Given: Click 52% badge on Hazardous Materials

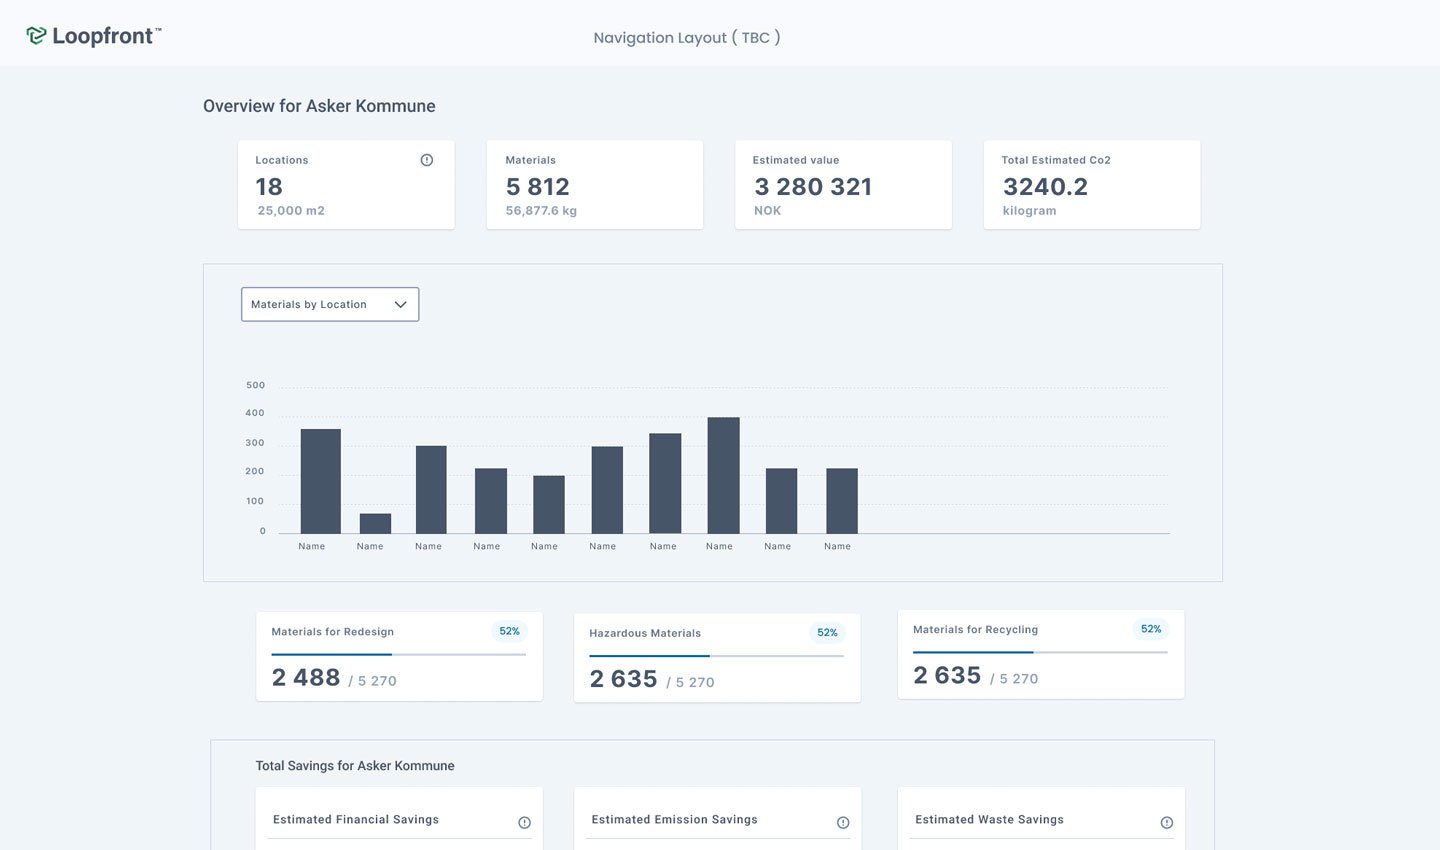Looking at the screenshot, I should click(827, 633).
